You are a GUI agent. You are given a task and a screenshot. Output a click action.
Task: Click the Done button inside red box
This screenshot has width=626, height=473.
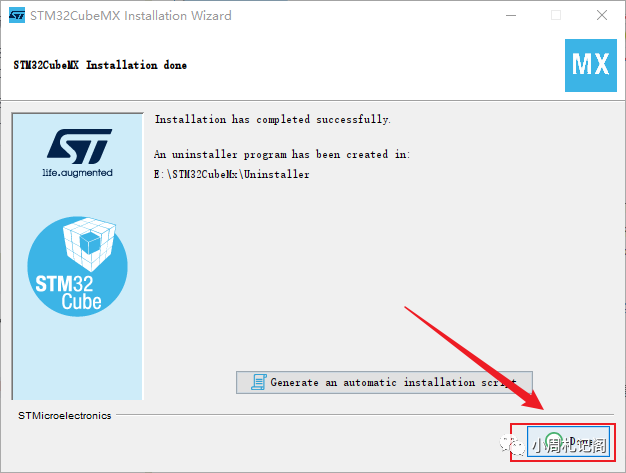click(x=568, y=441)
